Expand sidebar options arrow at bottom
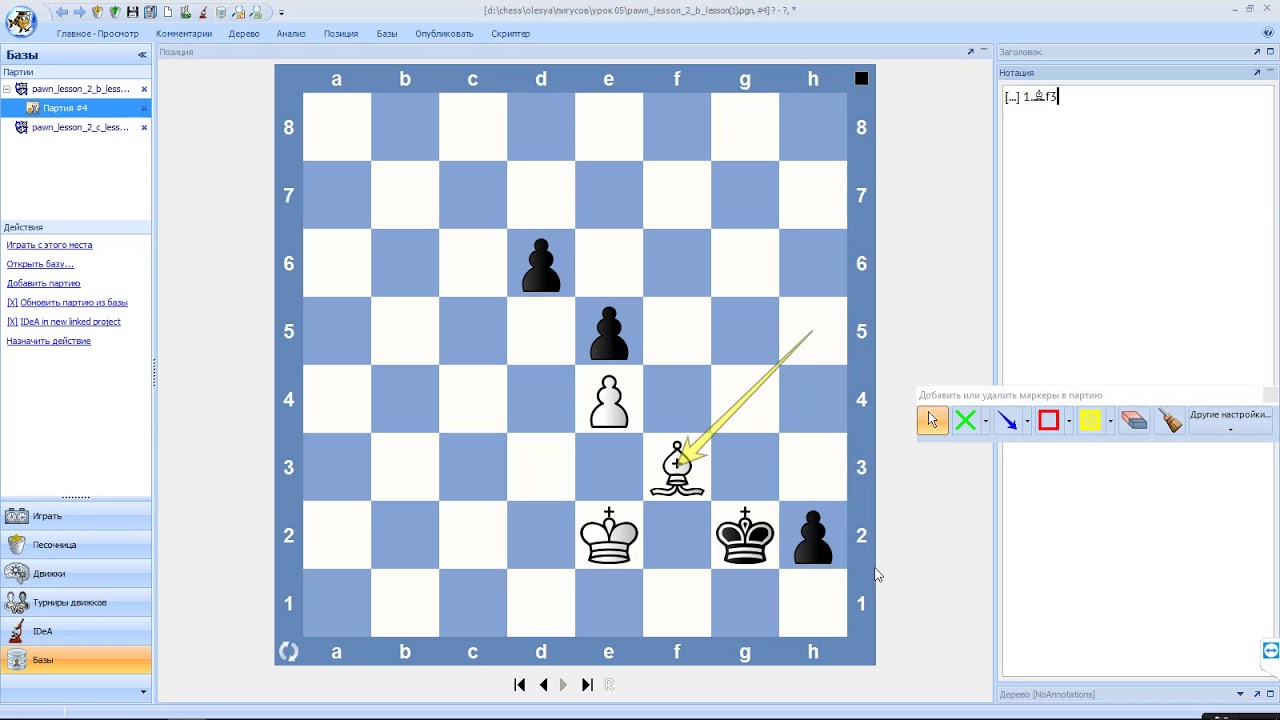This screenshot has height=720, width=1280. pos(143,692)
